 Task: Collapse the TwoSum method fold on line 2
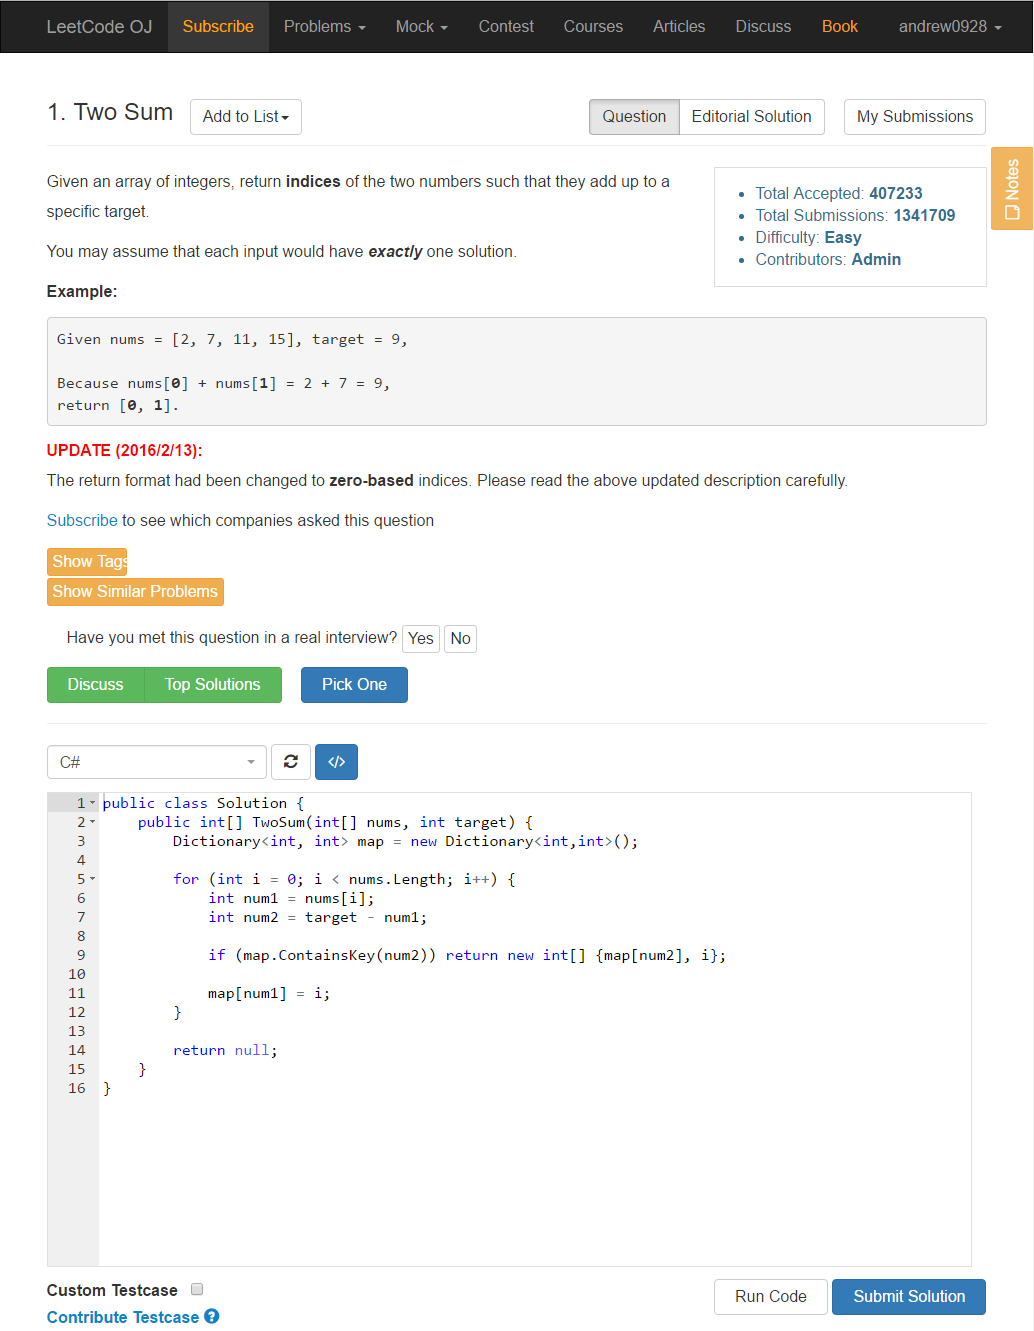tap(93, 822)
